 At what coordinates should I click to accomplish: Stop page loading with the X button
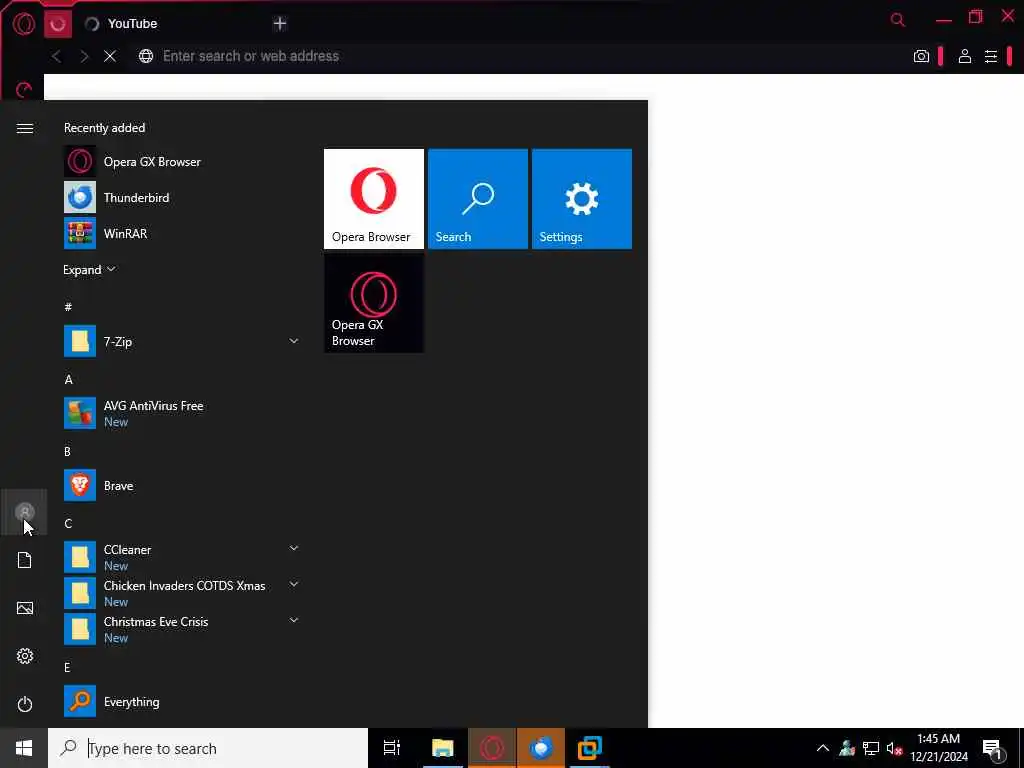(110, 56)
